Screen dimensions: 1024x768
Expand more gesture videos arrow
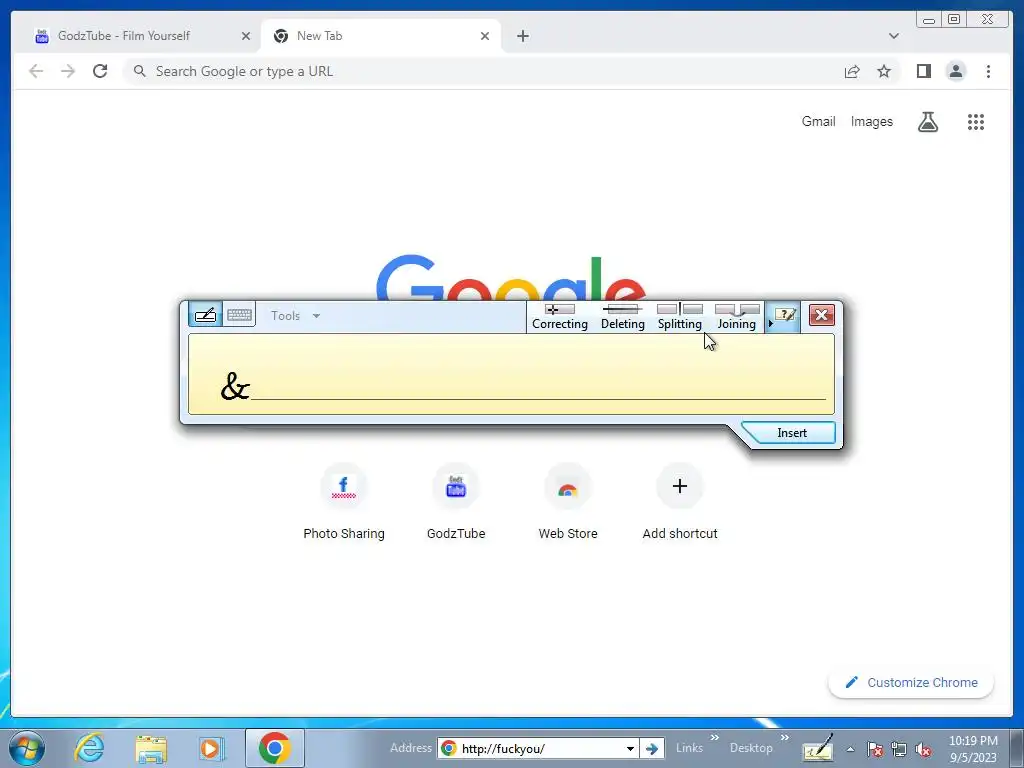point(770,323)
